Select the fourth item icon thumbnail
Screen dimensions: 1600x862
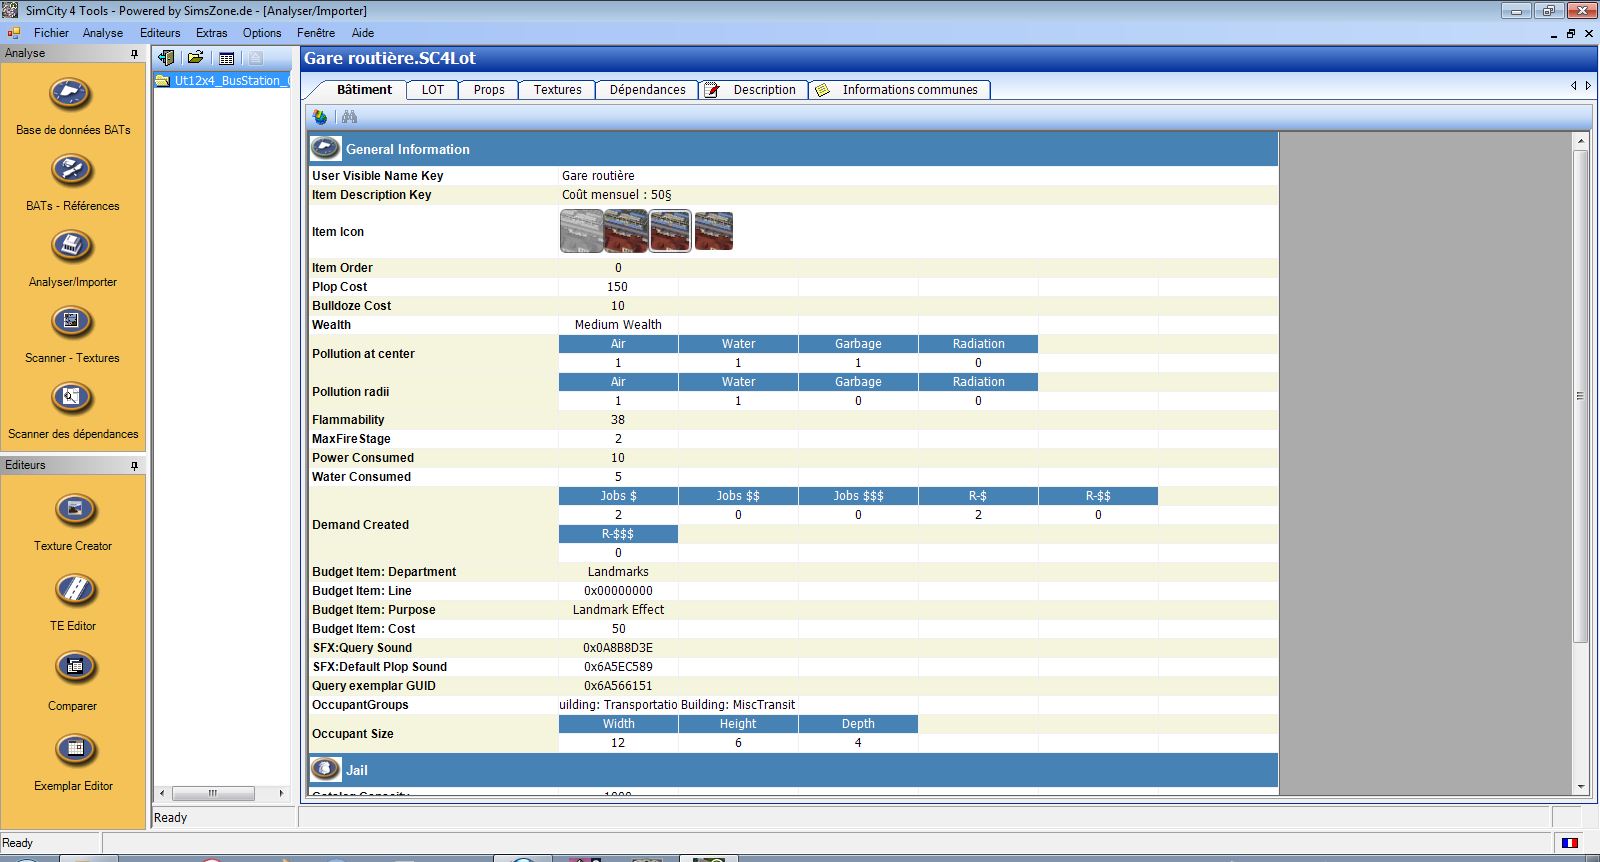(x=714, y=231)
